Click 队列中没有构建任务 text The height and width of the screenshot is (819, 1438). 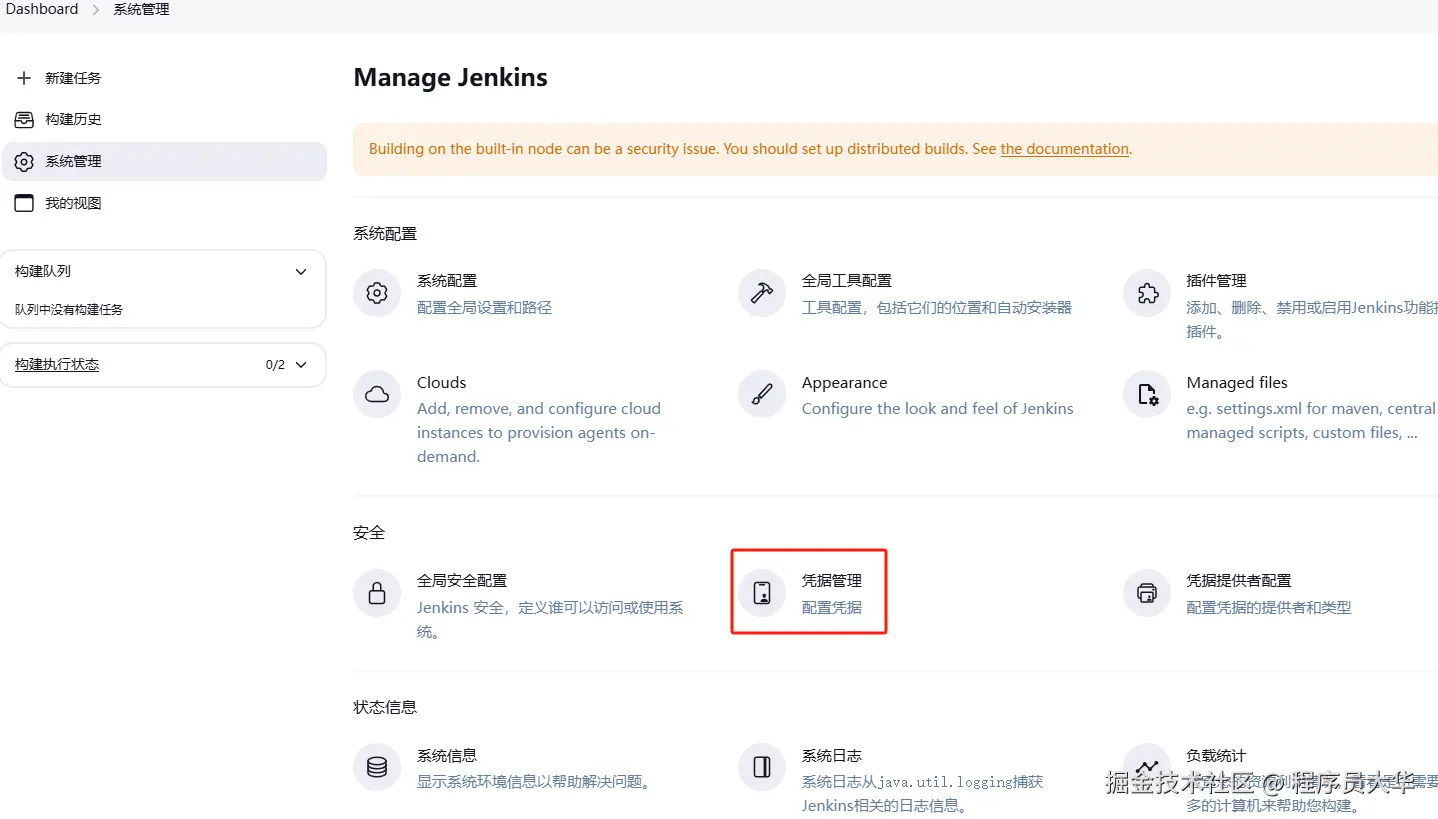click(69, 310)
